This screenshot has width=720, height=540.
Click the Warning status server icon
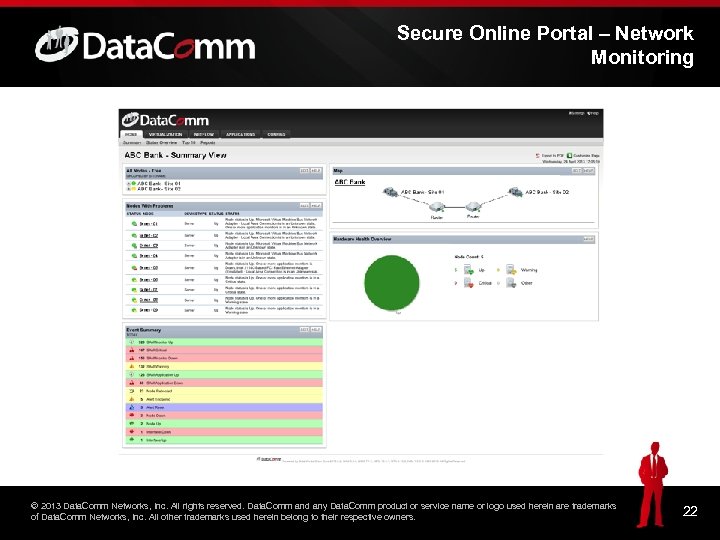[511, 270]
